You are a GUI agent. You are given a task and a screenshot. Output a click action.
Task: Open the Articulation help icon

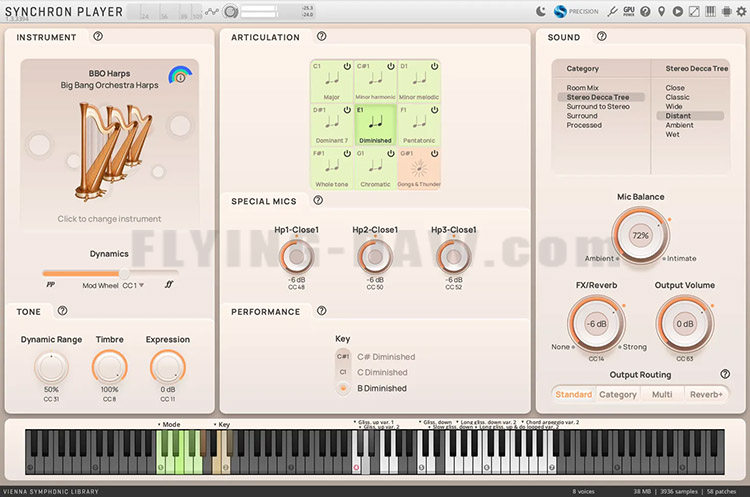point(321,36)
